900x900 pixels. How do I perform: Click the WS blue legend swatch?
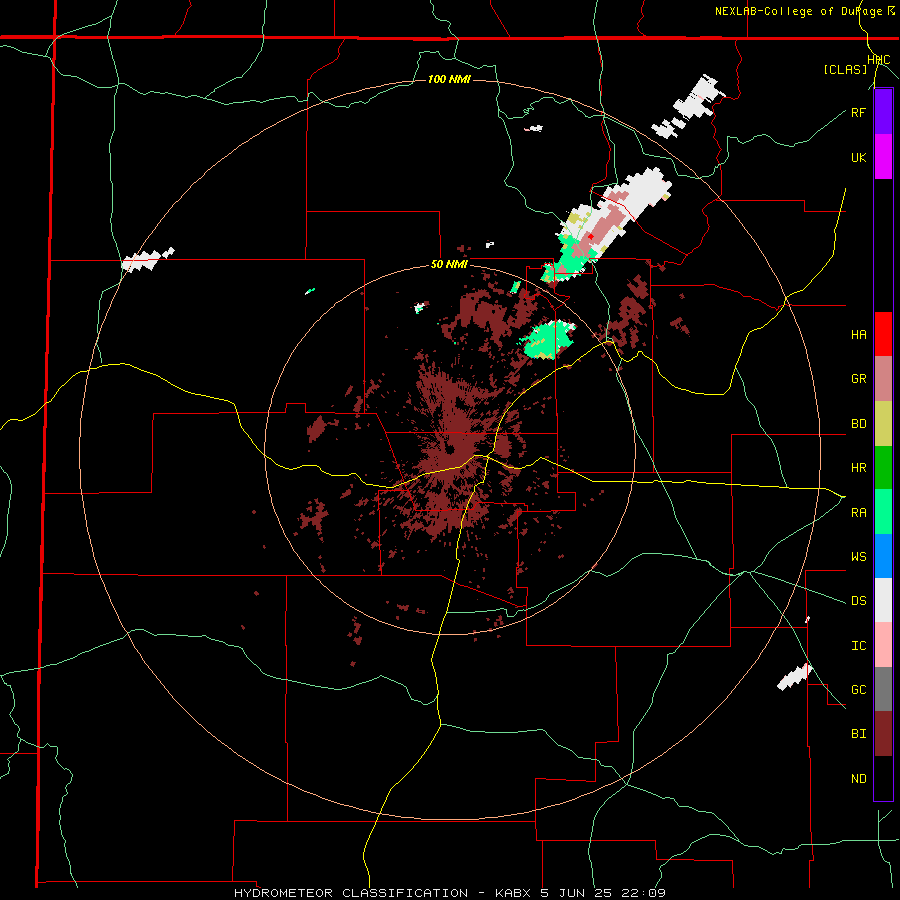[x=883, y=556]
